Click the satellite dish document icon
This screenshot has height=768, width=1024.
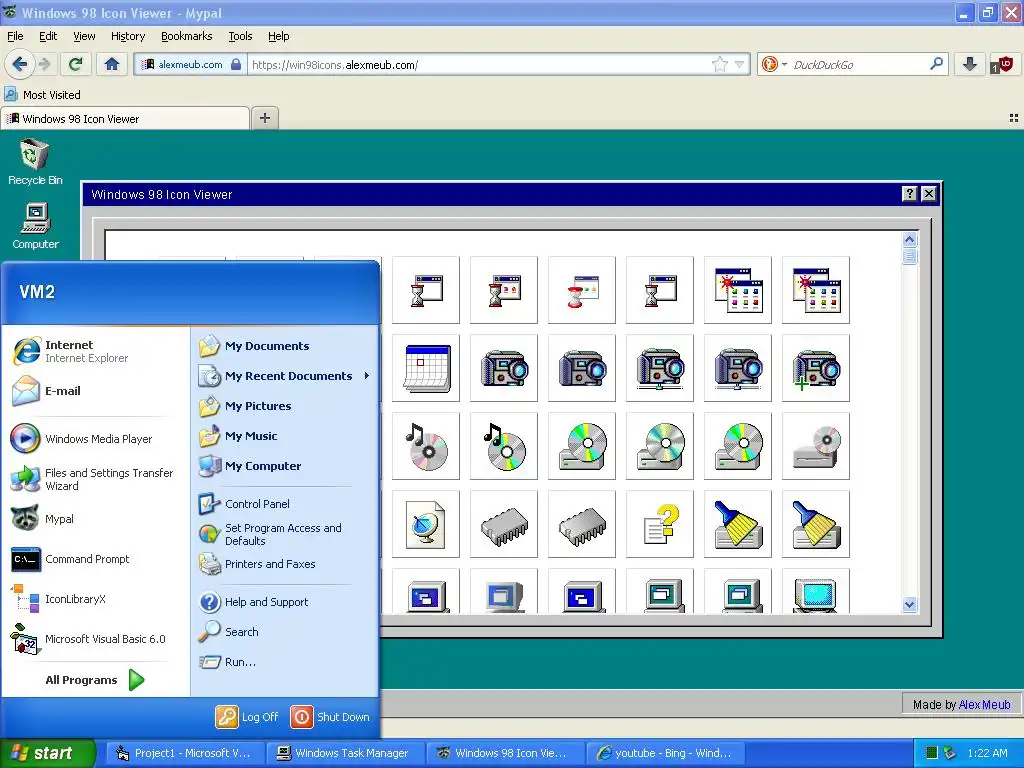[x=426, y=524]
